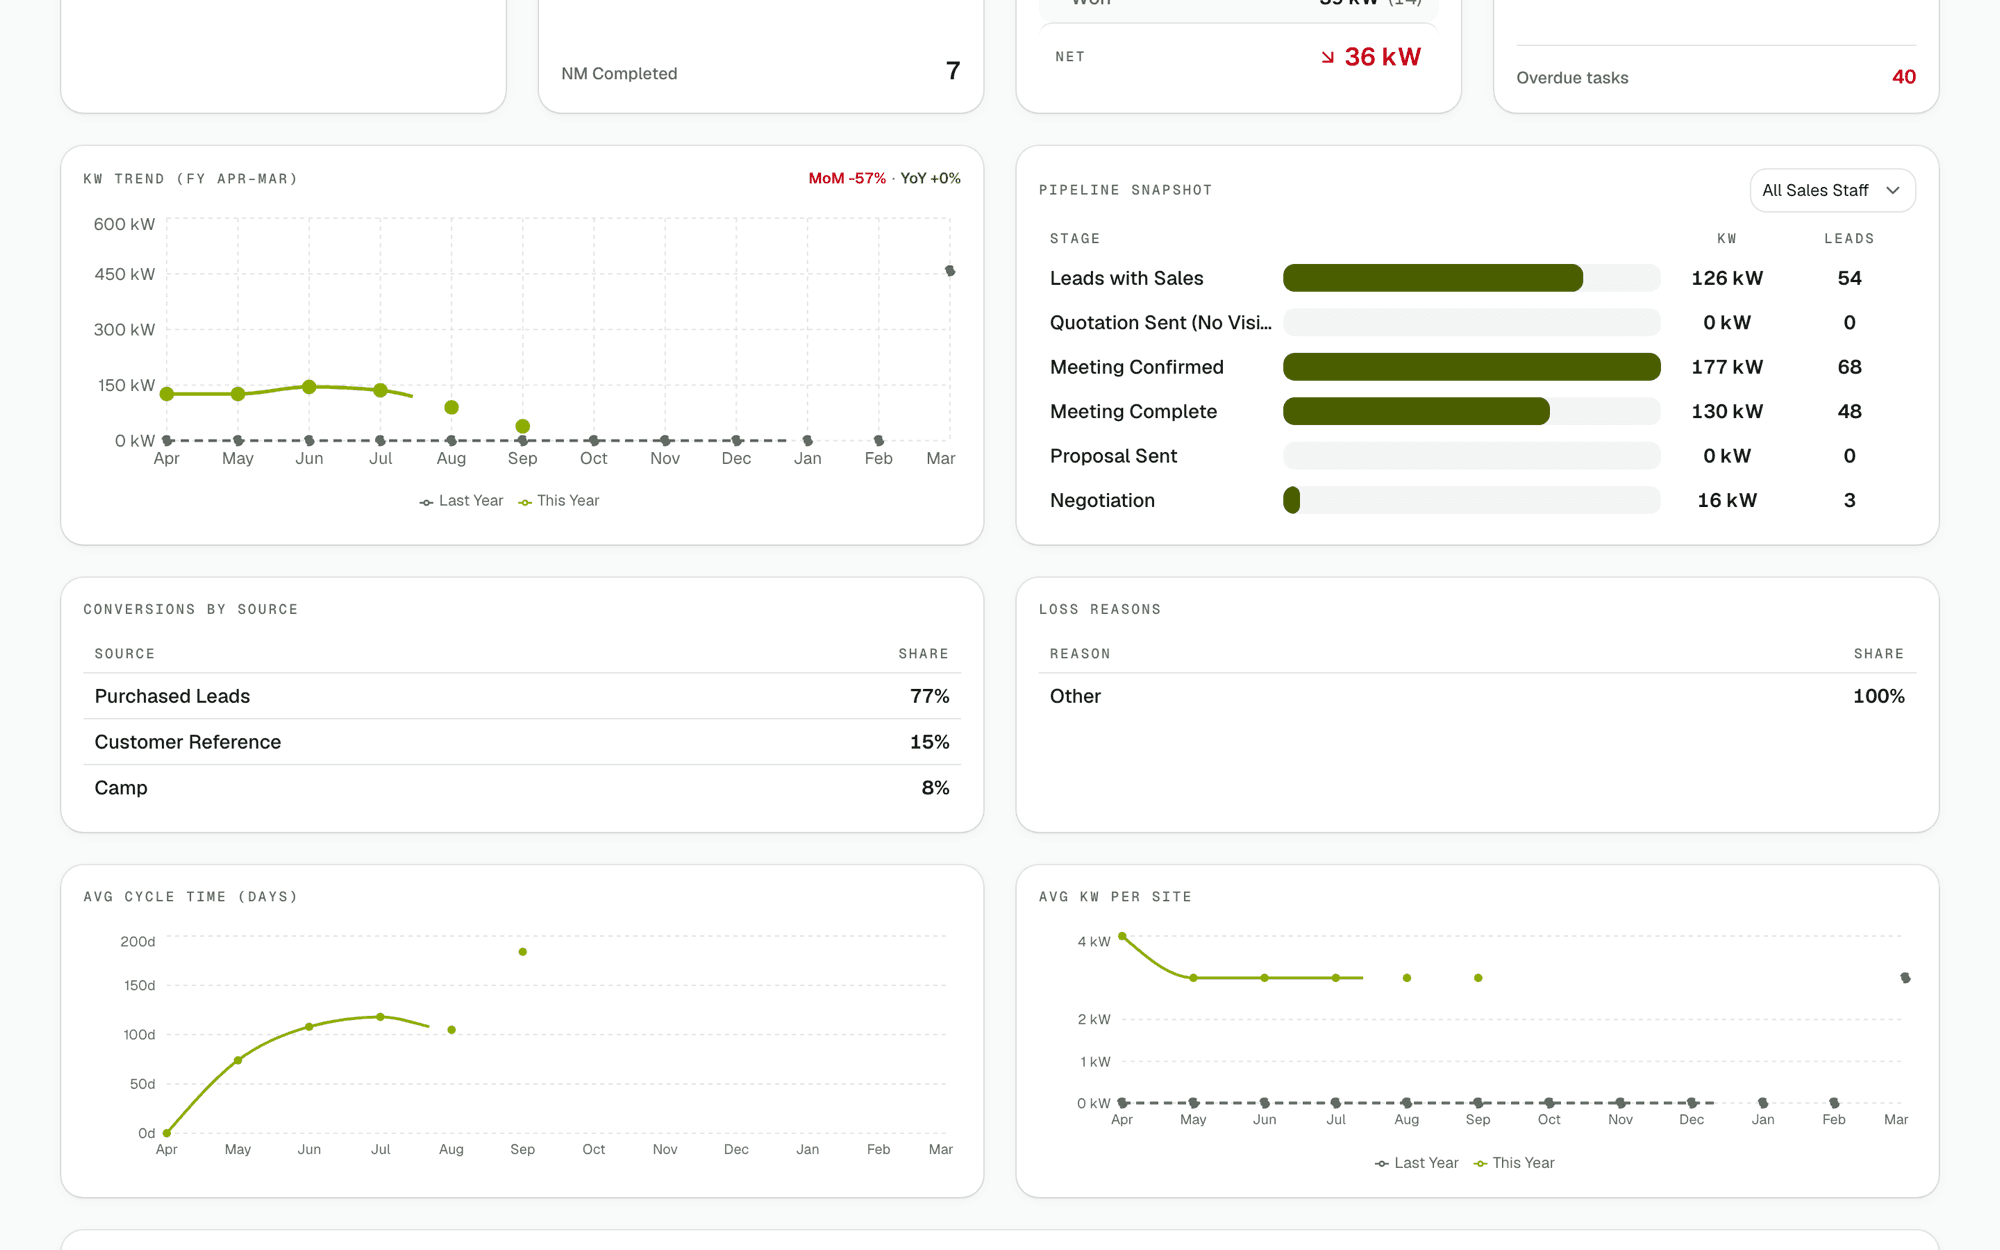The image size is (2000, 1250).
Task: Click the Jul point in Avg Cycle Time chart
Action: (x=380, y=1017)
